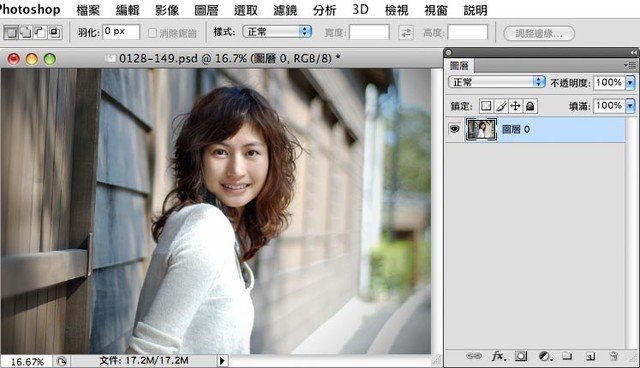Lock transparent pixels
Screen dimensions: 640x368
(486, 106)
